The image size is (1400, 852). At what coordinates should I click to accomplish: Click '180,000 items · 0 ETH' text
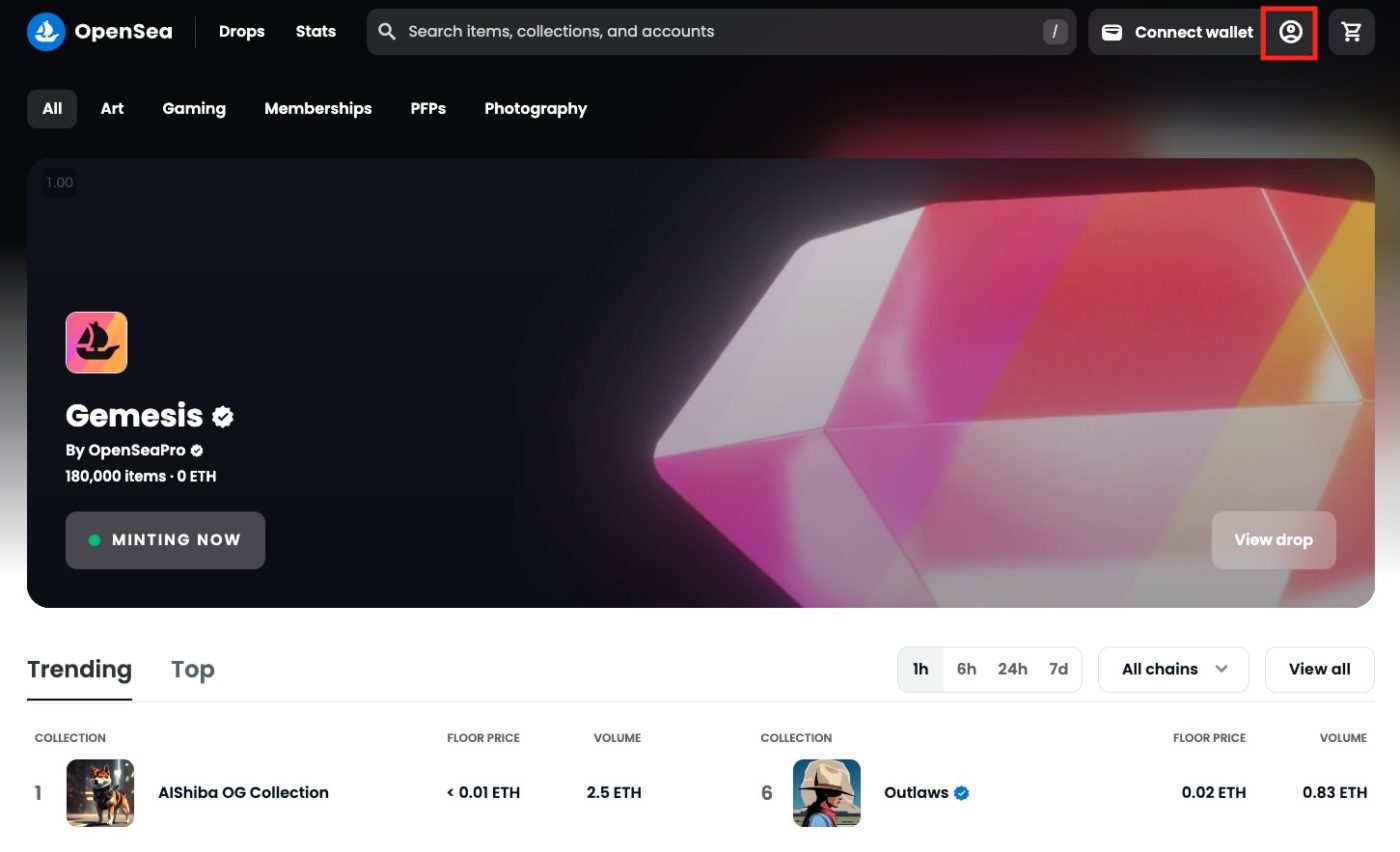[x=141, y=477]
